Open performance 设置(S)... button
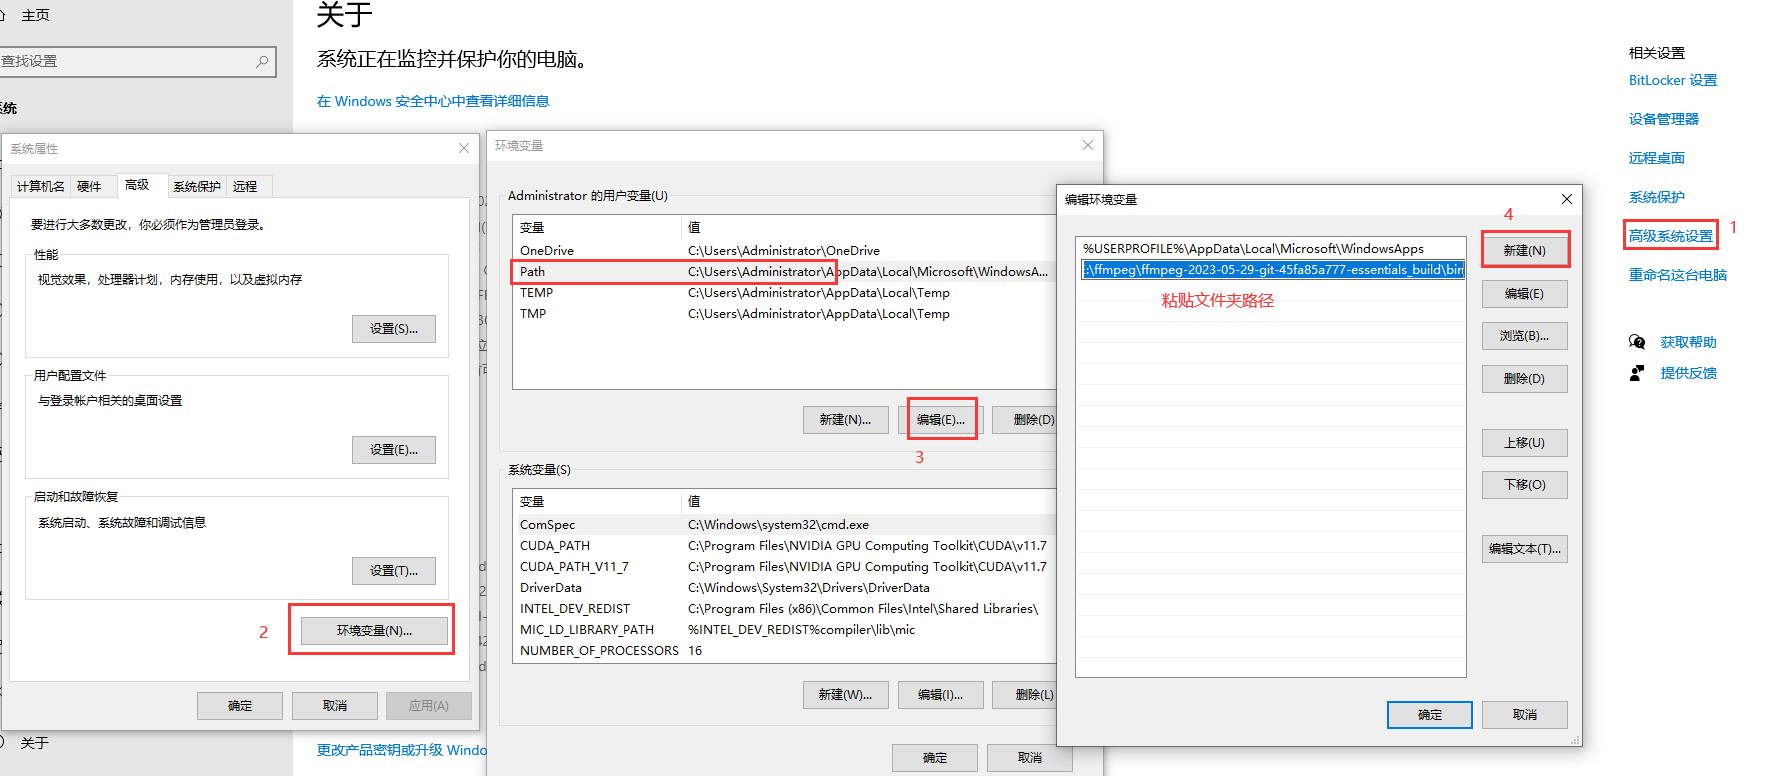 (393, 329)
